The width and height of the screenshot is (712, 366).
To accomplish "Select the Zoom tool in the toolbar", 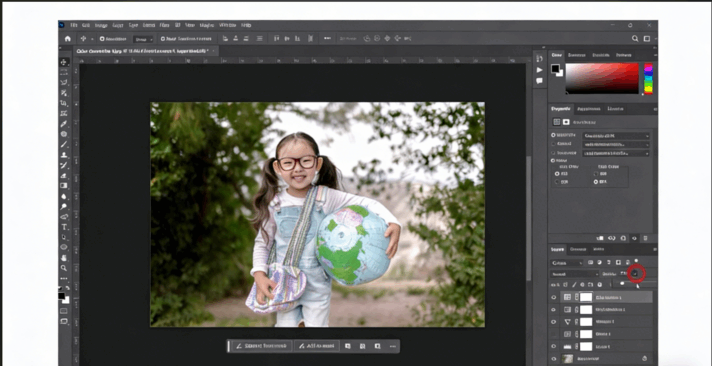I will click(x=64, y=268).
